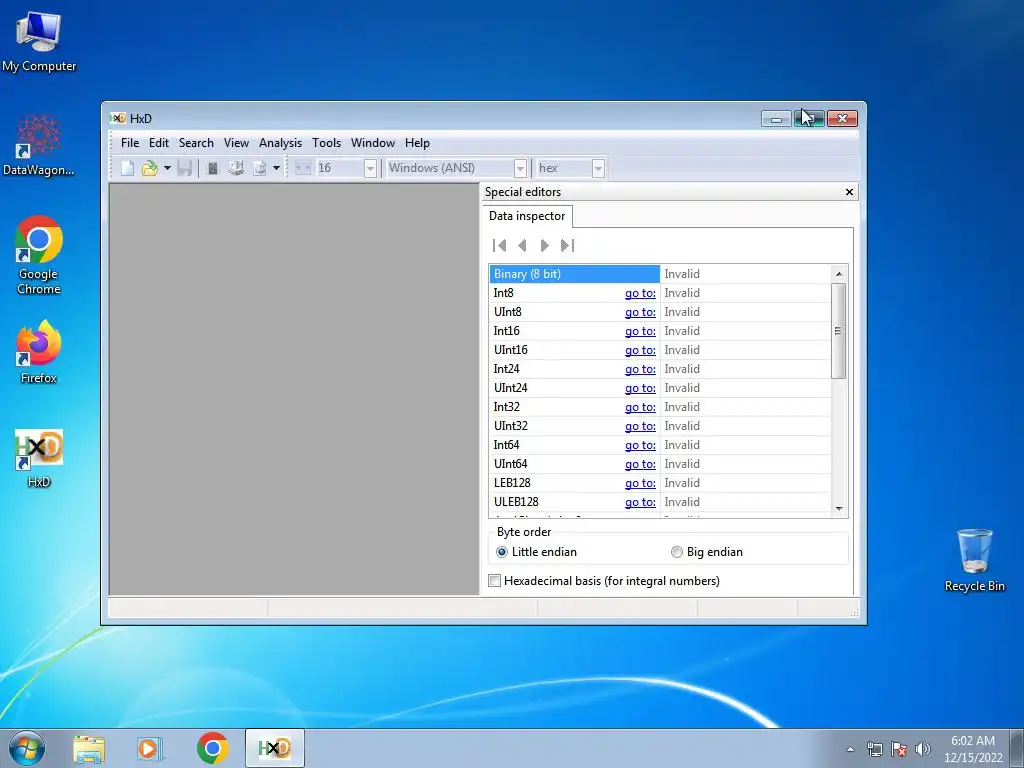Click go to link for LEB128

click(x=640, y=483)
